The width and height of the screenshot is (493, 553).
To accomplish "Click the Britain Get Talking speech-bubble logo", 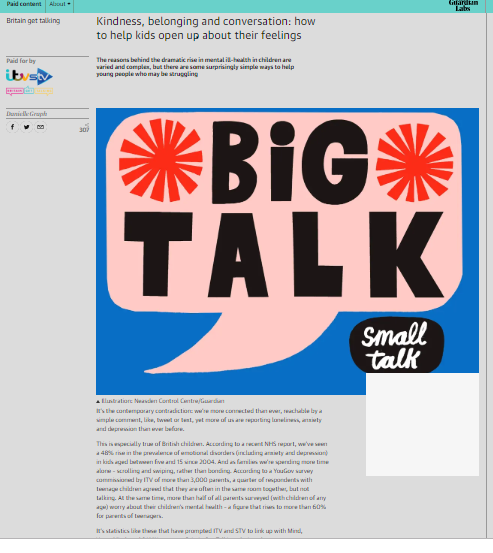I will (29, 91).
